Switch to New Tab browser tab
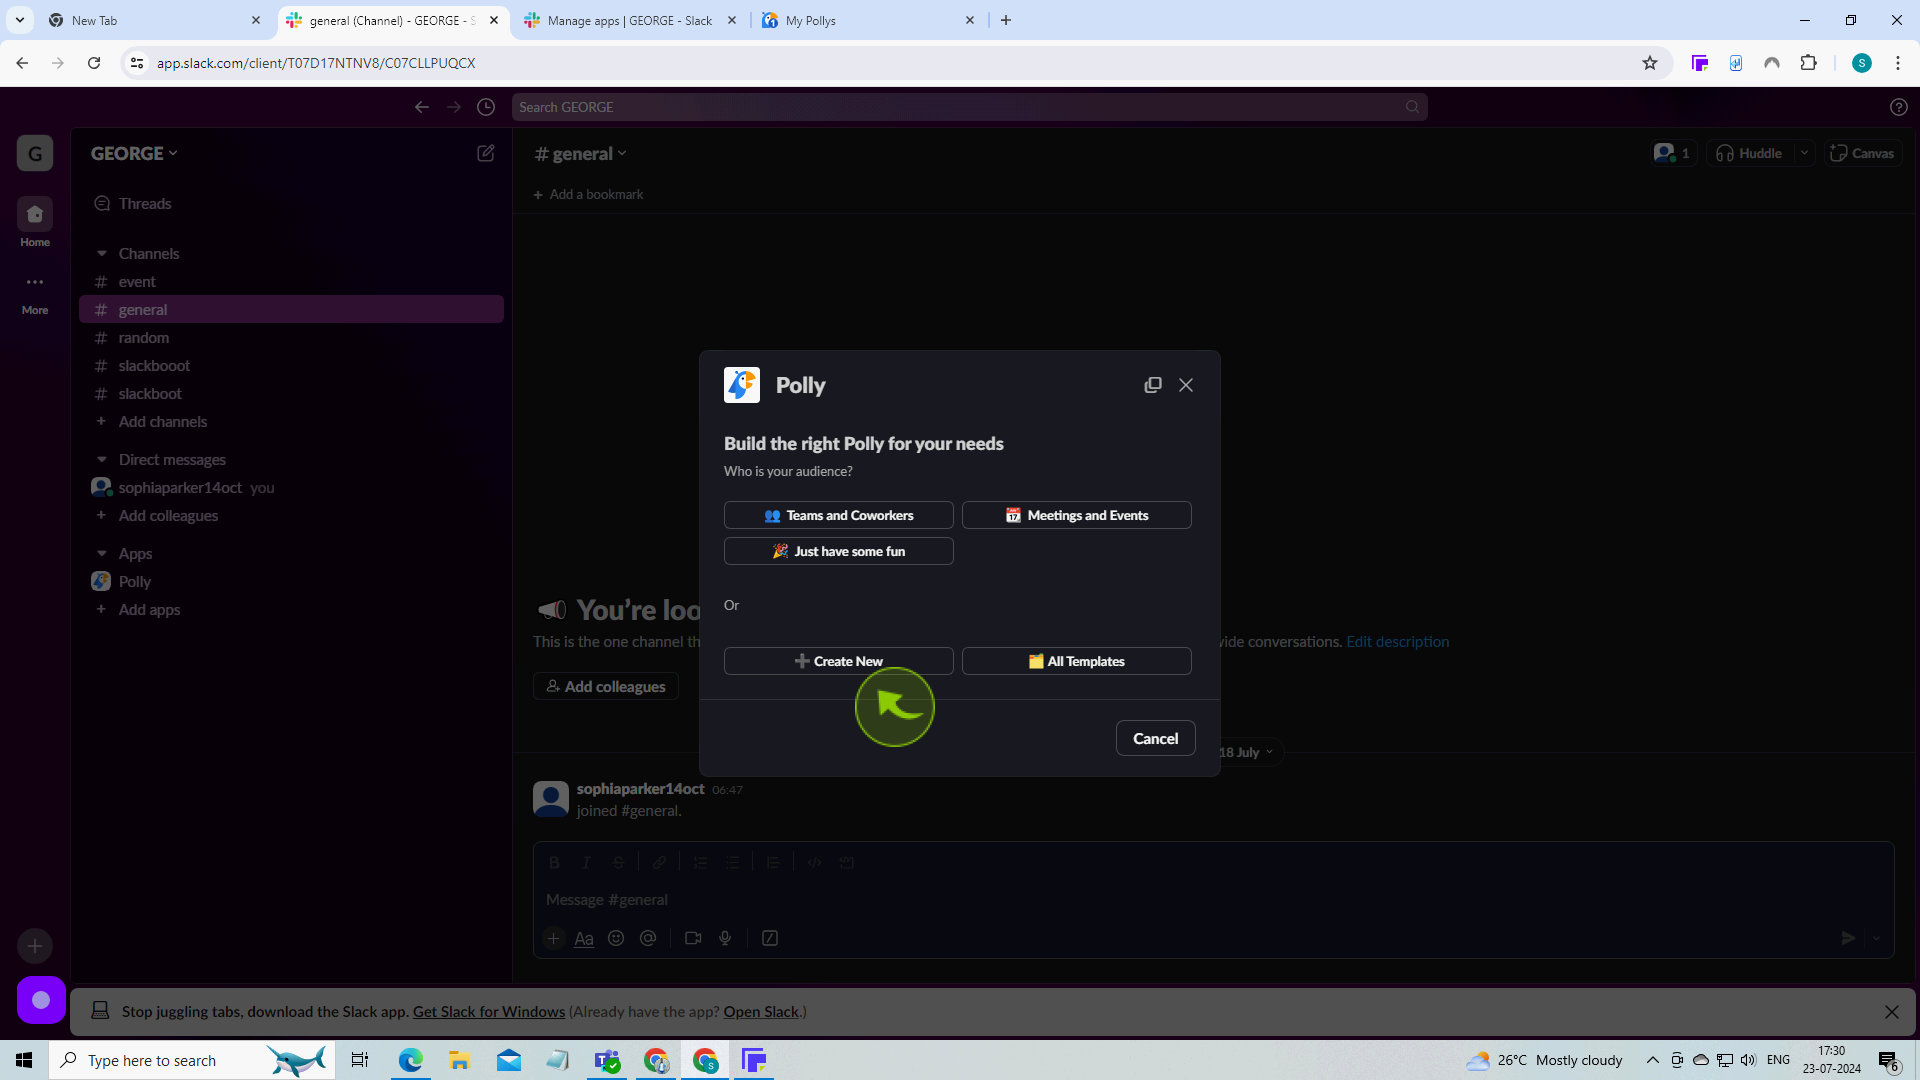This screenshot has height=1080, width=1920. (154, 20)
